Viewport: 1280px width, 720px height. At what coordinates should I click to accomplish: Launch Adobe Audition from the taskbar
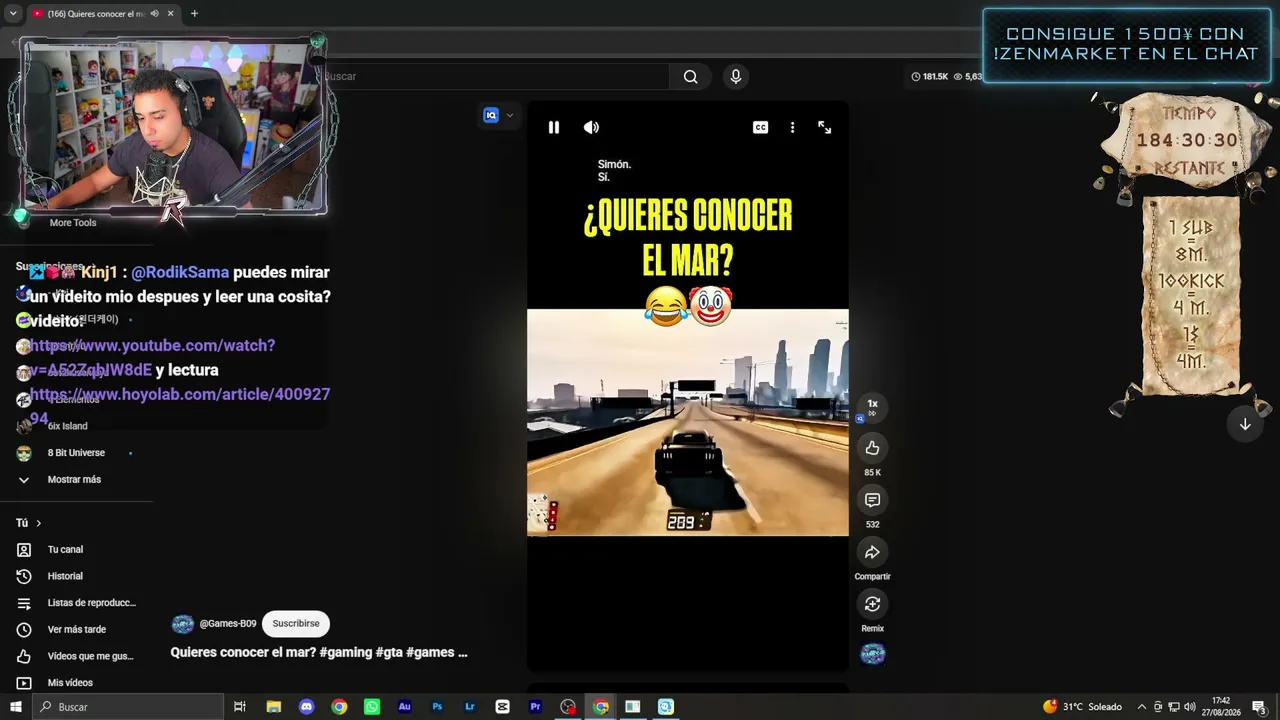pos(404,707)
